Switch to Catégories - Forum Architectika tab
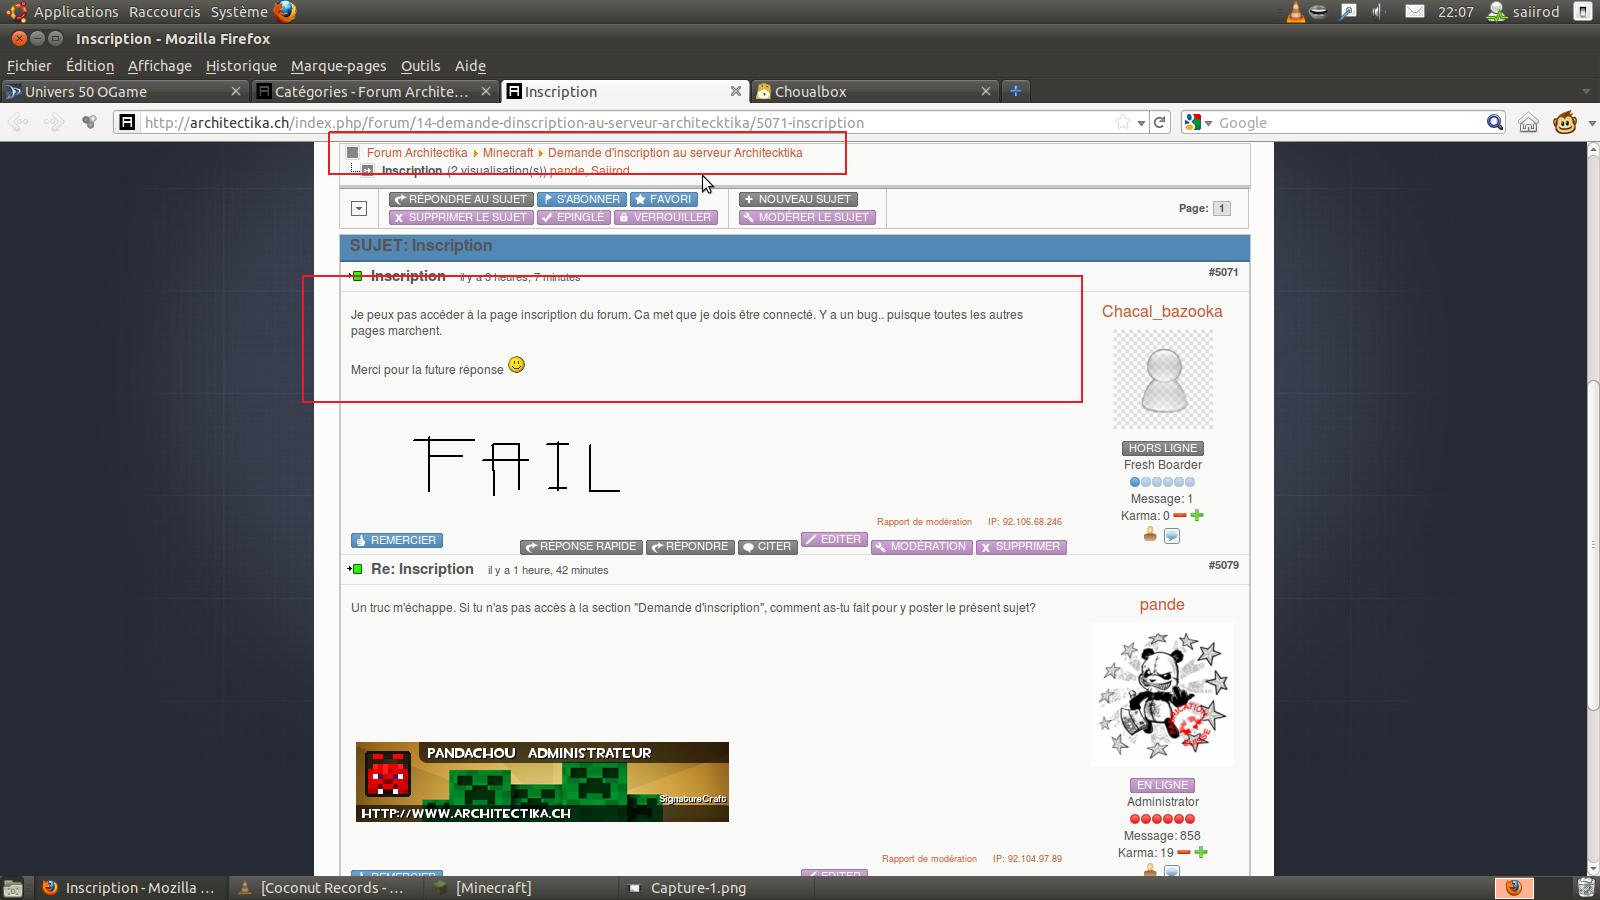Screen dimensions: 1600x900 [374, 91]
